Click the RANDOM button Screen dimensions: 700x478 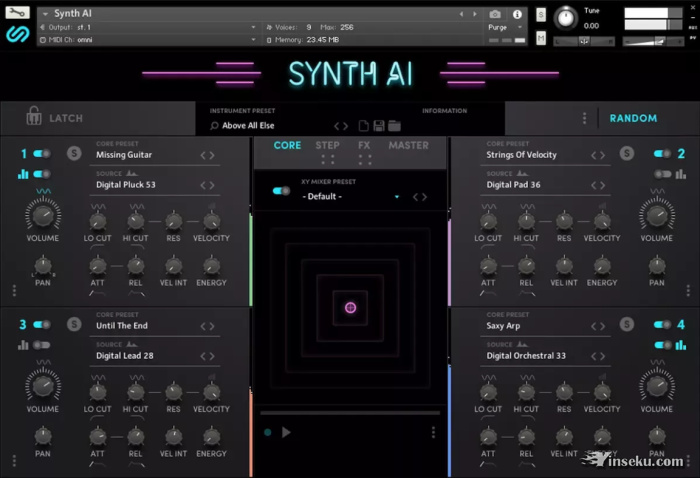pos(633,118)
